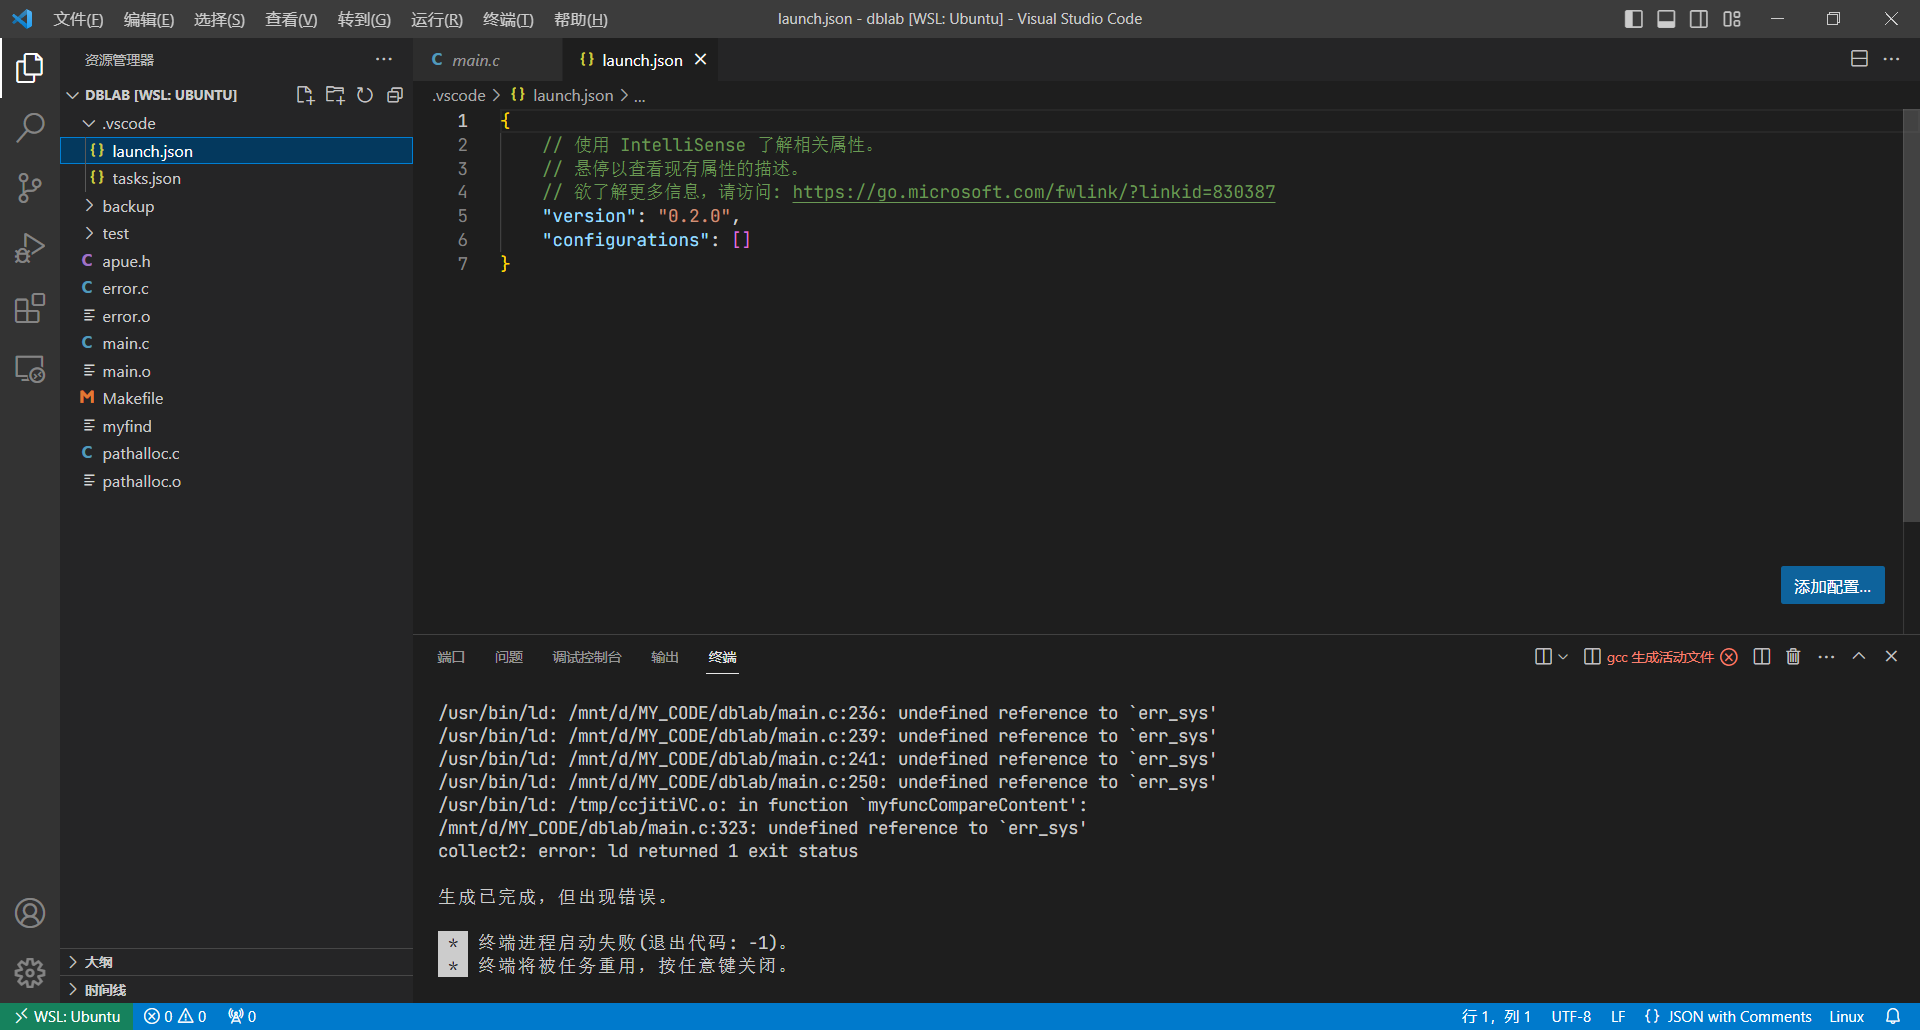Close the terminal panel
The image size is (1920, 1030).
1891,657
